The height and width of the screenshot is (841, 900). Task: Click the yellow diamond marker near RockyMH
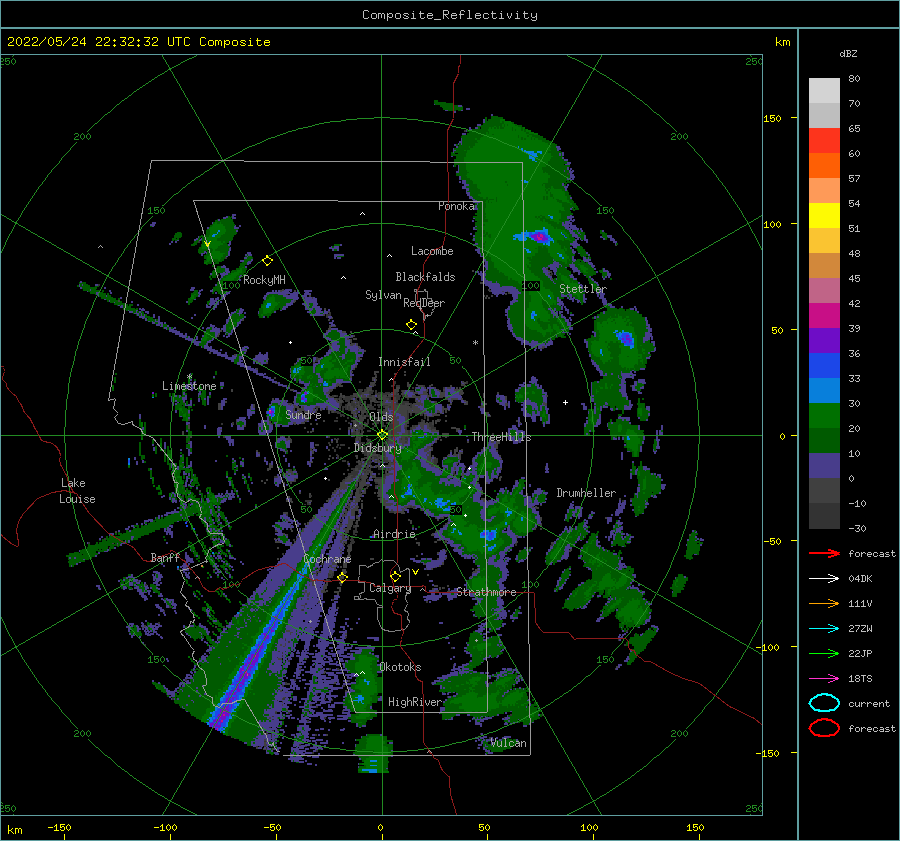tap(267, 261)
